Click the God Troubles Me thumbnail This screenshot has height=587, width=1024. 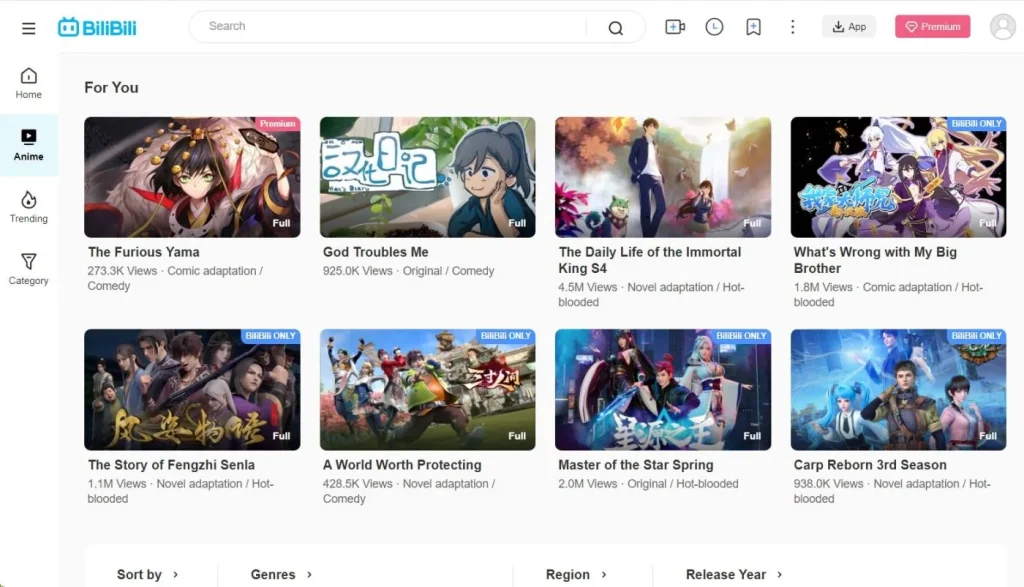[x=427, y=177]
